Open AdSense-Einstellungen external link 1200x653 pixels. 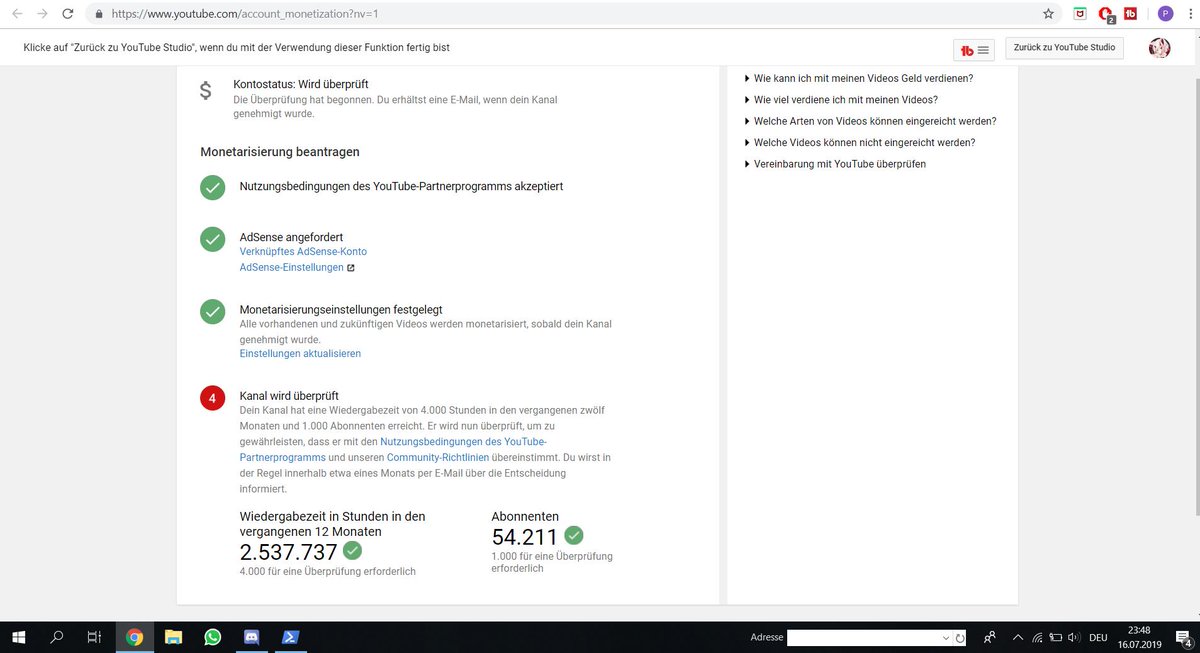click(x=297, y=268)
